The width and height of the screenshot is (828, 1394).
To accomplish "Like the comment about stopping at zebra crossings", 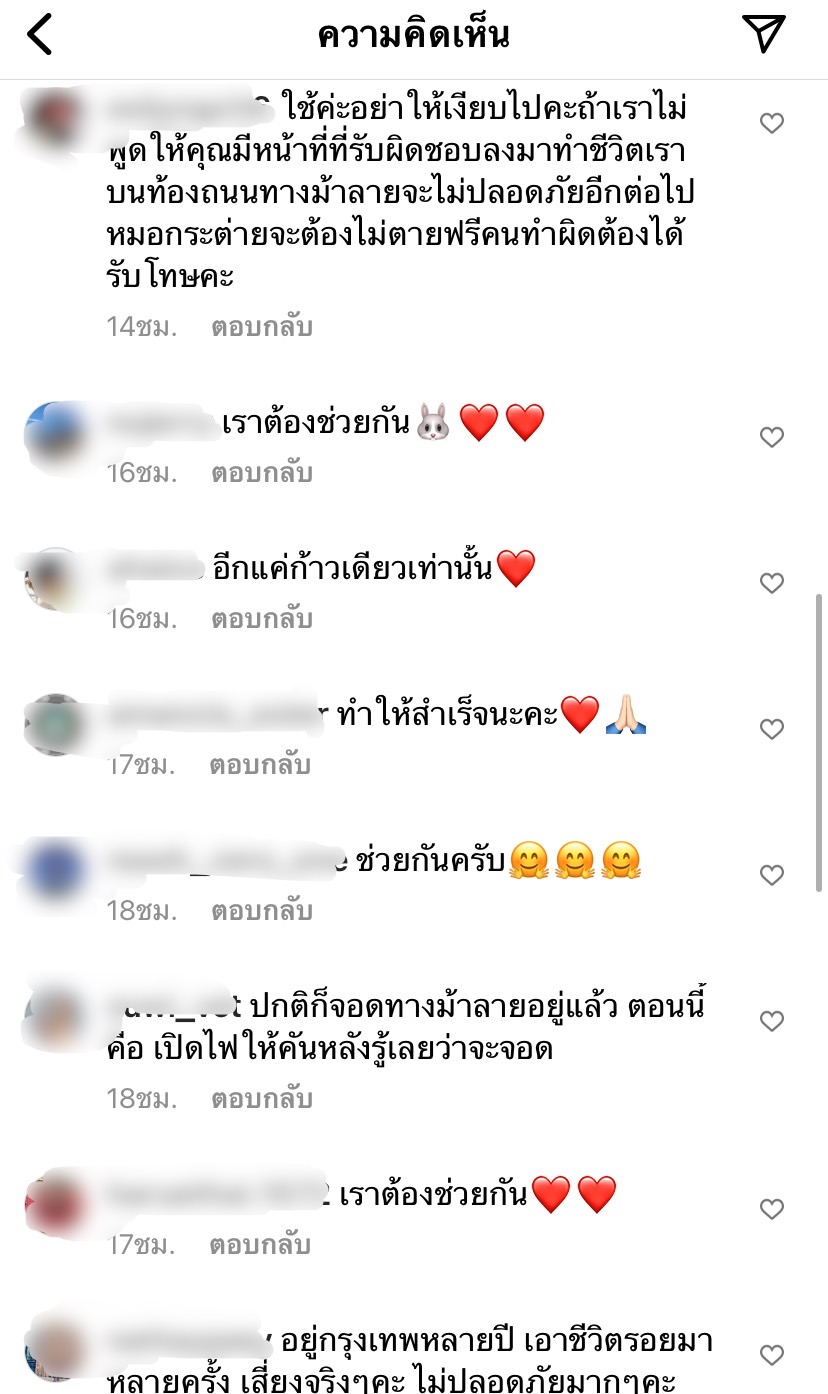I will click(x=771, y=1021).
